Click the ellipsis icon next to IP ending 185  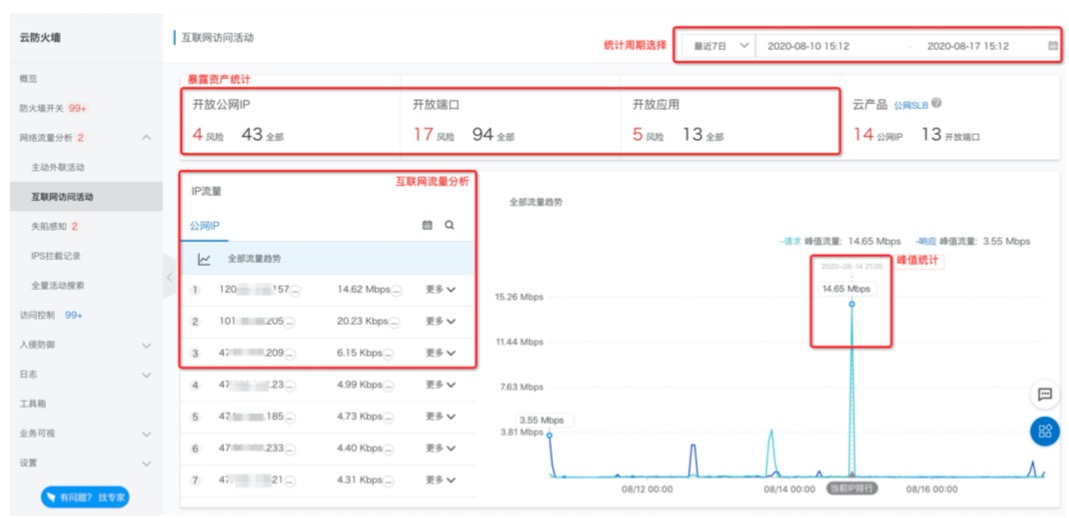(290, 417)
